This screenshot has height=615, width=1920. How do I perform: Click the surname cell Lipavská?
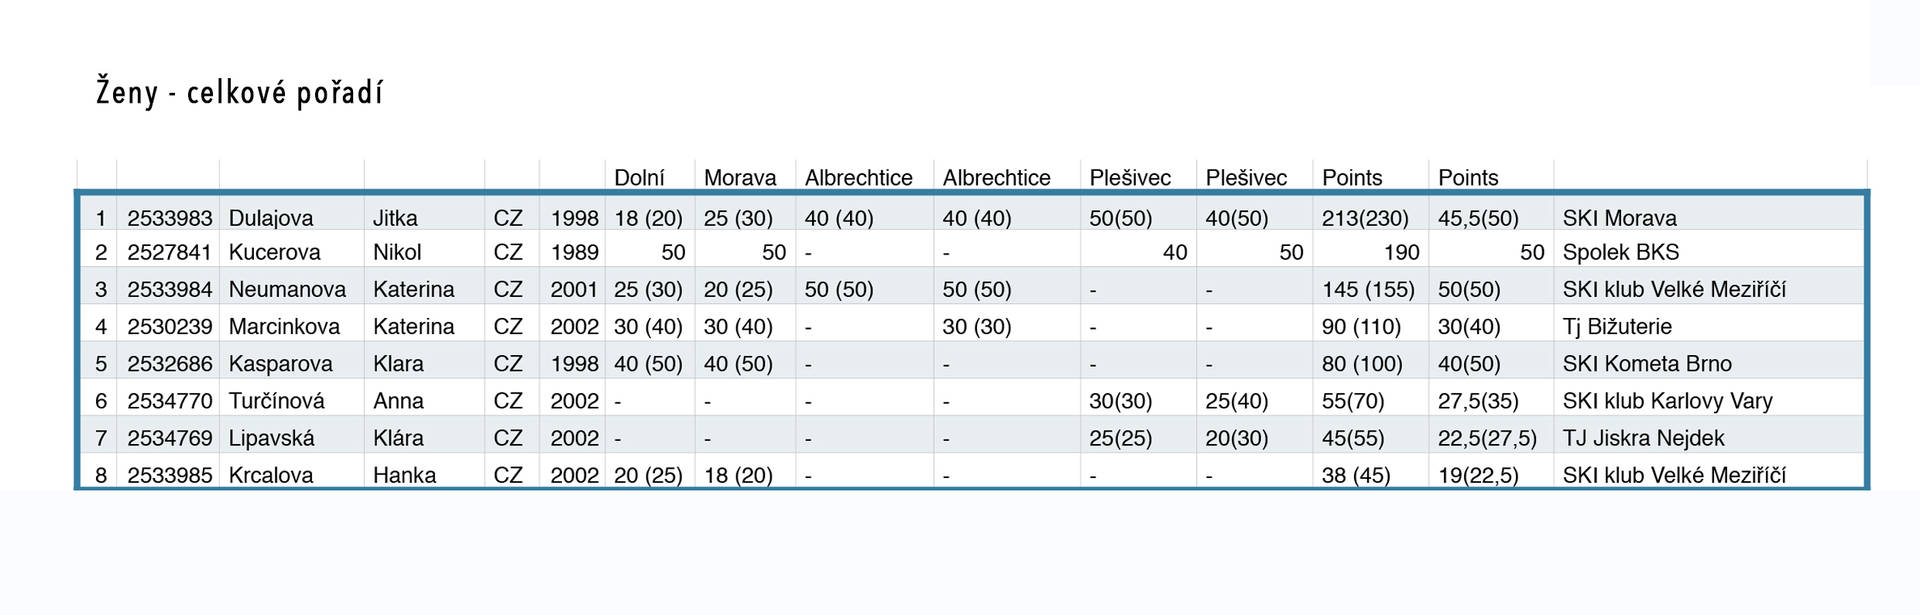tap(271, 438)
